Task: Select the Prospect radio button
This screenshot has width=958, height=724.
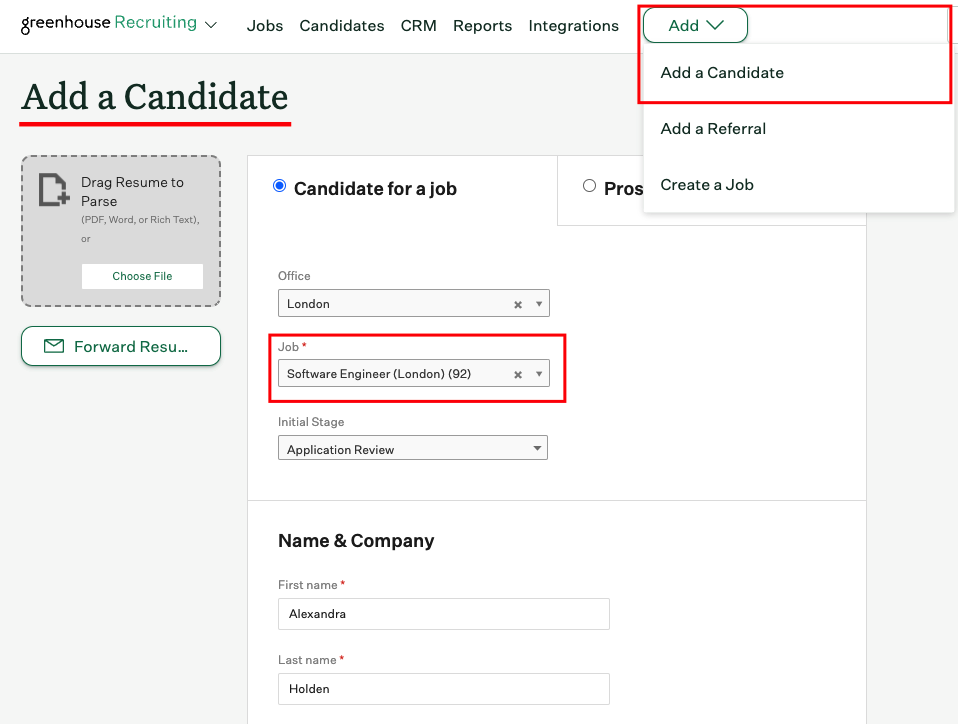Action: (x=590, y=188)
